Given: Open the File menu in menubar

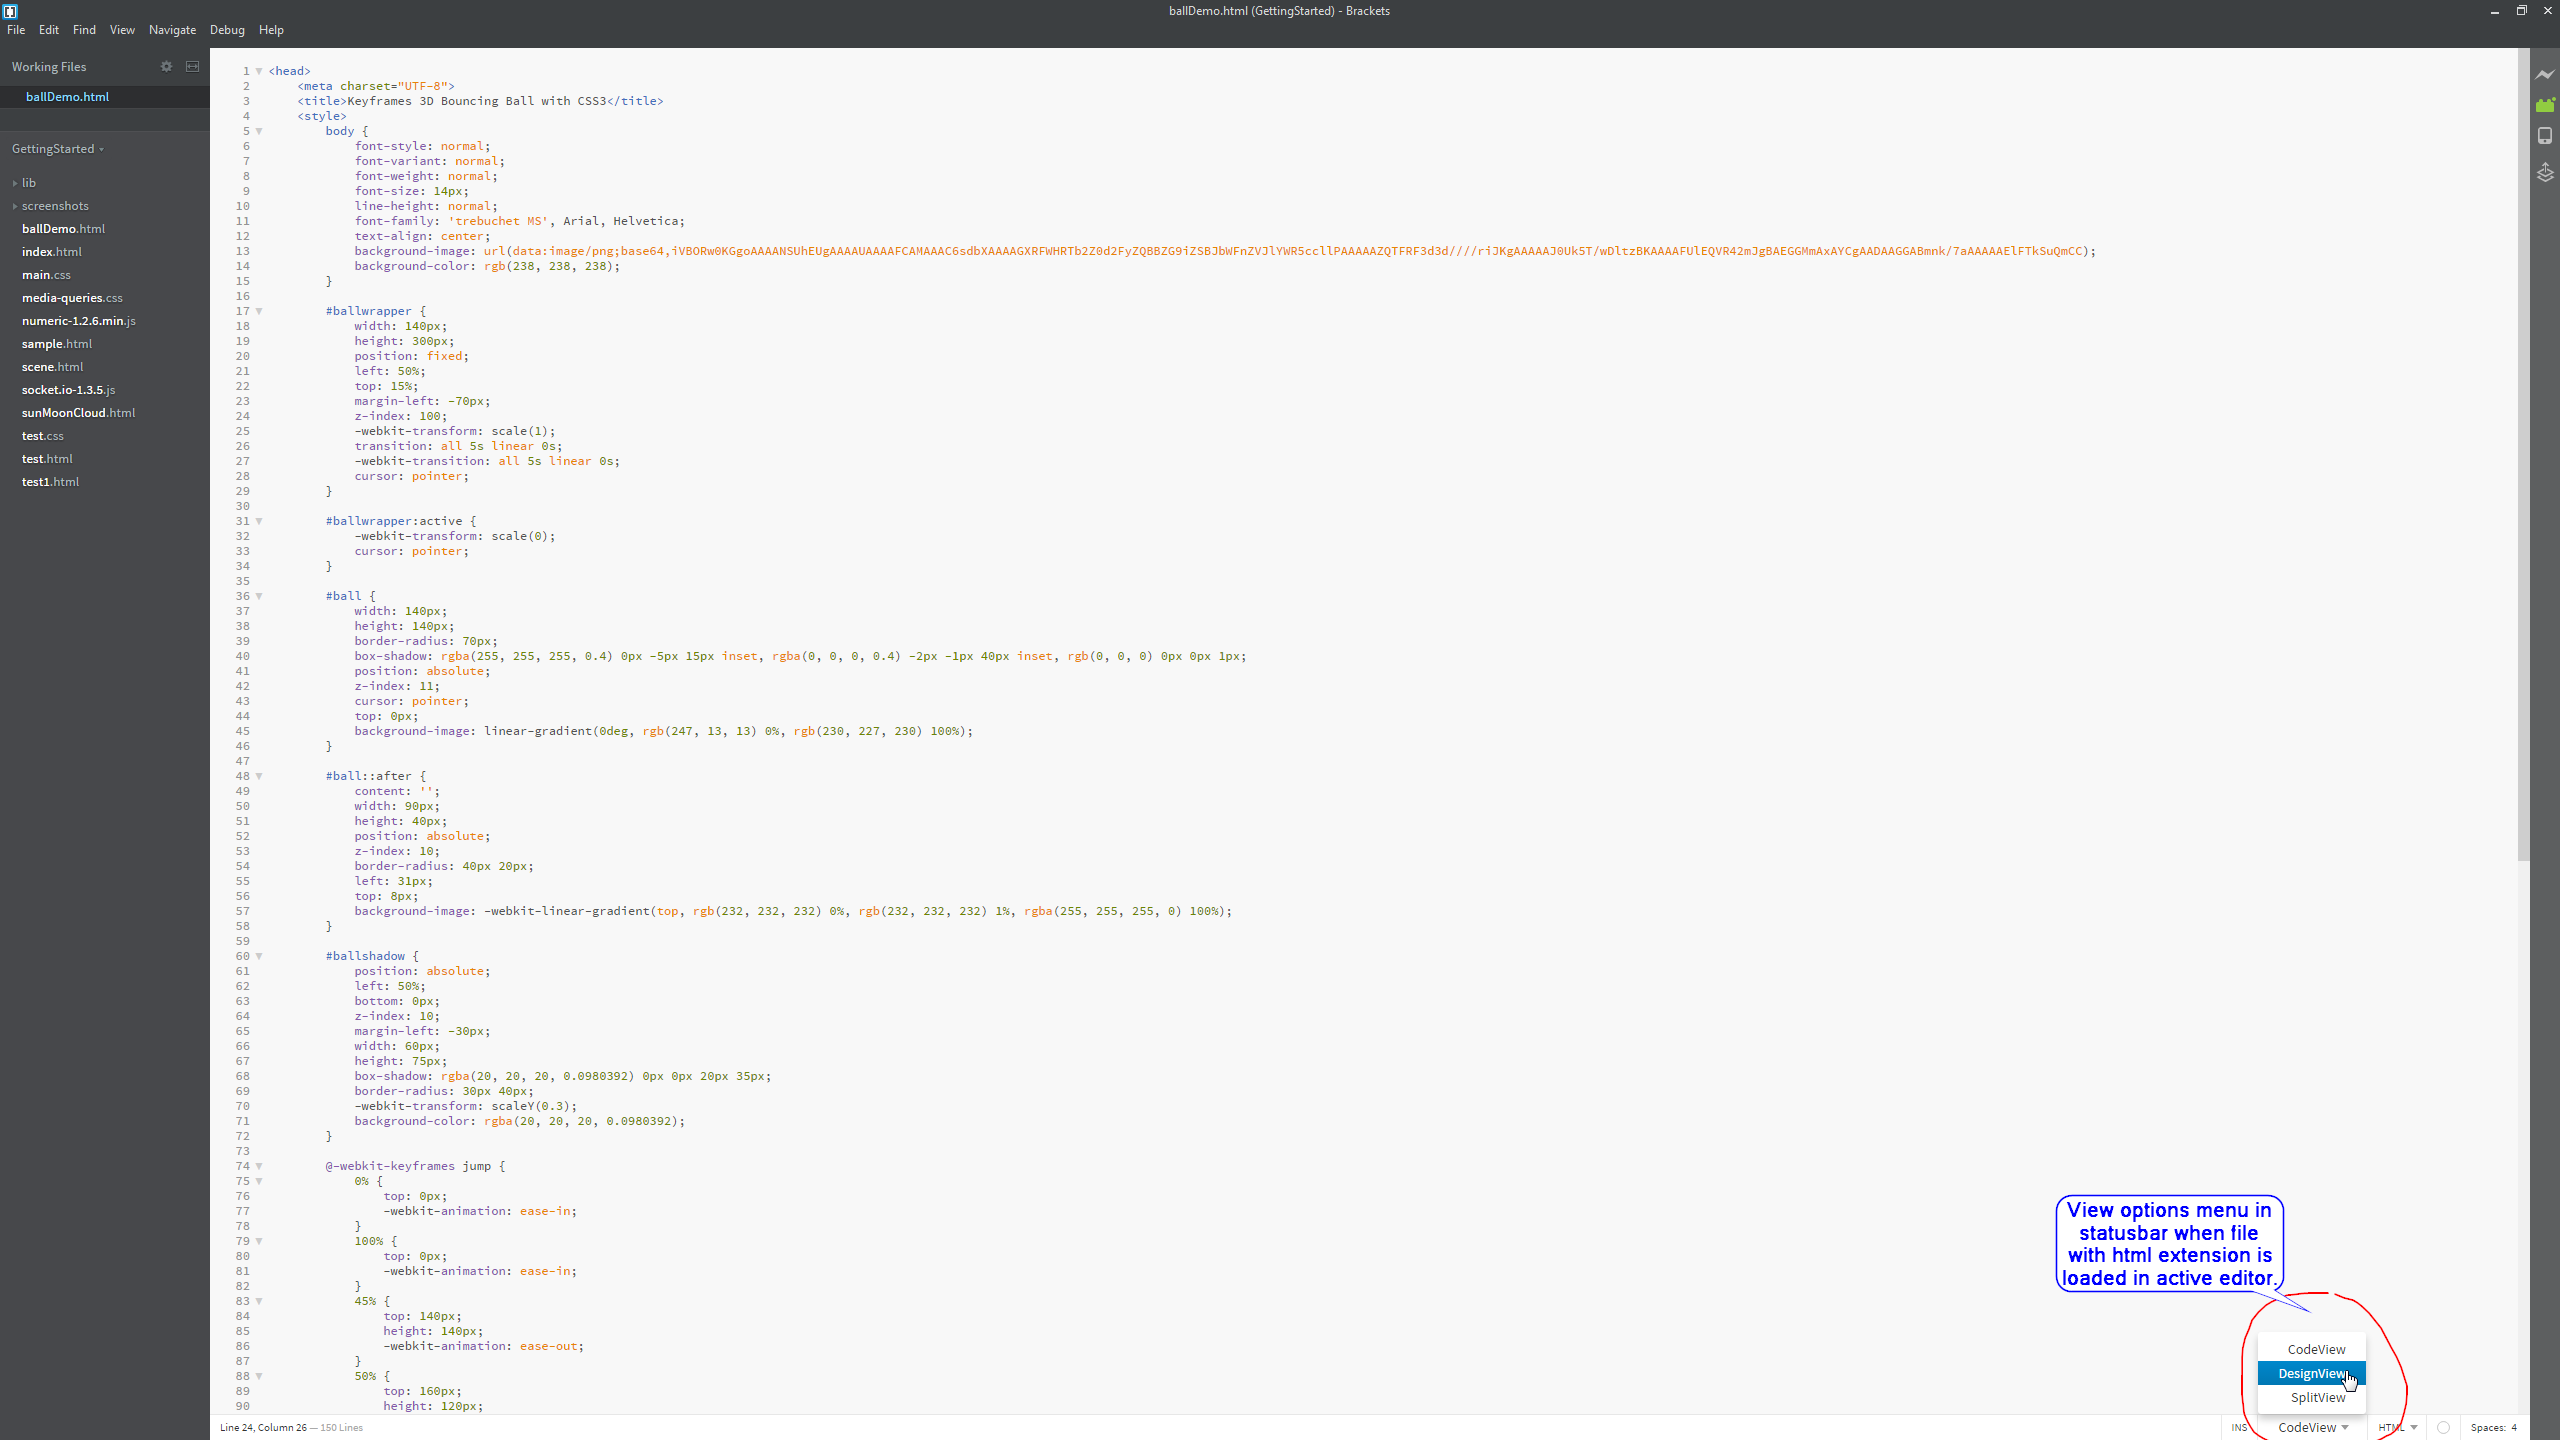Looking at the screenshot, I should pos(16,30).
